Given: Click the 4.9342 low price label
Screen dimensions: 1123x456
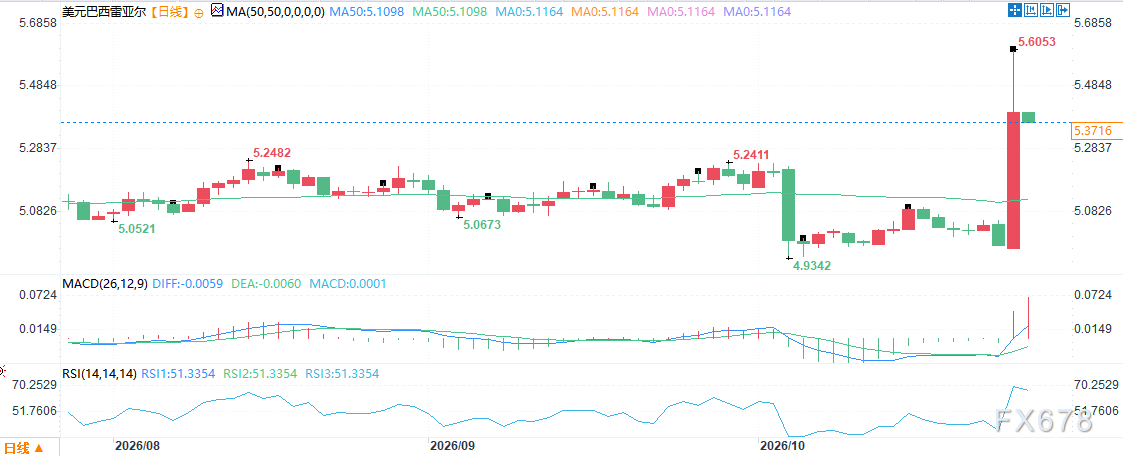Looking at the screenshot, I should pos(812,266).
